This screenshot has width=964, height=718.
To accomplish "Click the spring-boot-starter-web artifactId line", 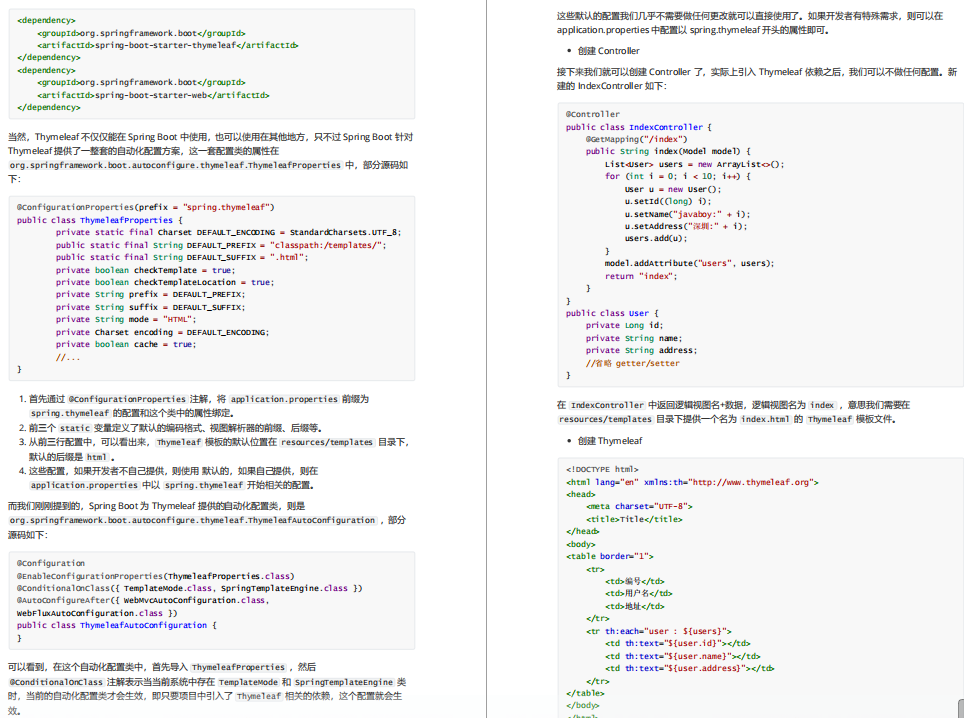I will click(x=153, y=95).
